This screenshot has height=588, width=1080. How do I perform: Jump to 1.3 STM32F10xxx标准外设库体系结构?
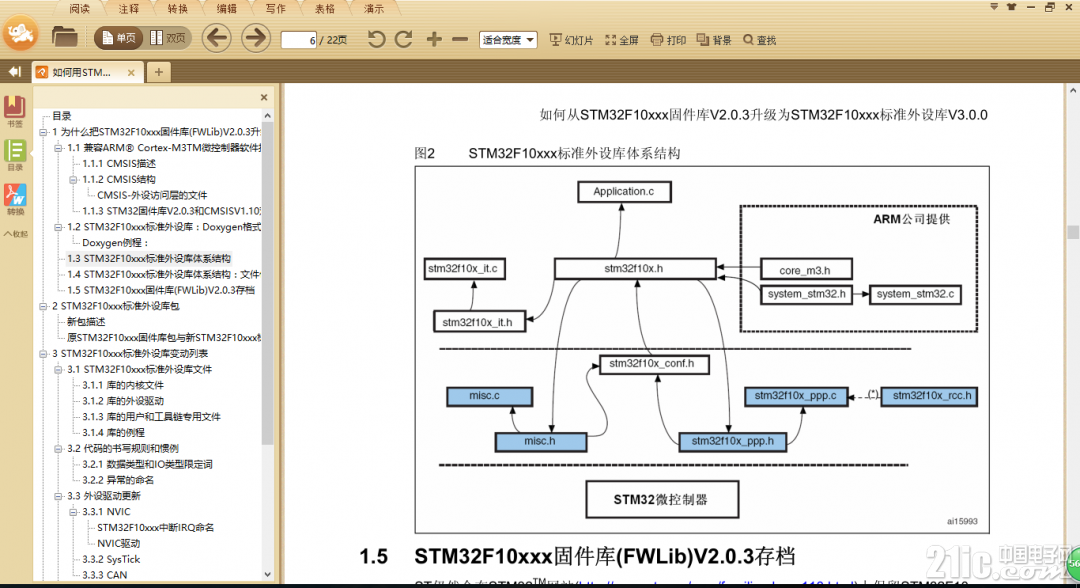149,259
